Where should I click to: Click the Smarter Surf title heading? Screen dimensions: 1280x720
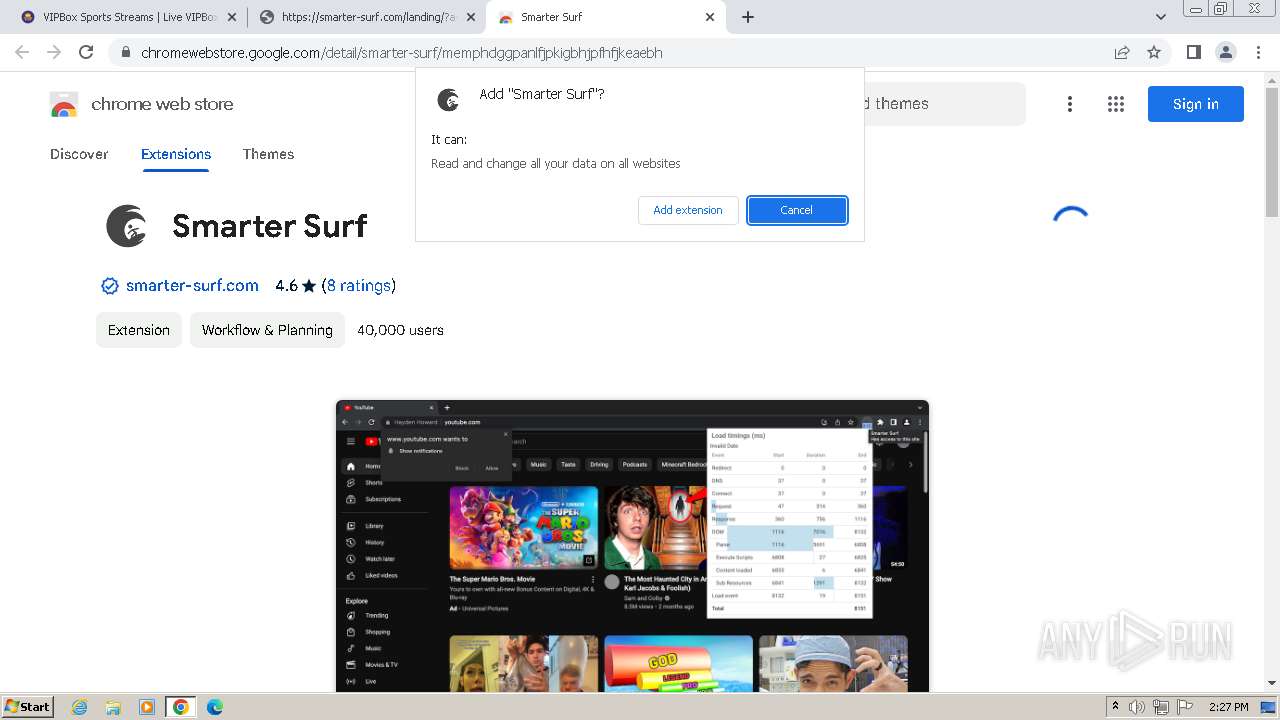(x=270, y=226)
